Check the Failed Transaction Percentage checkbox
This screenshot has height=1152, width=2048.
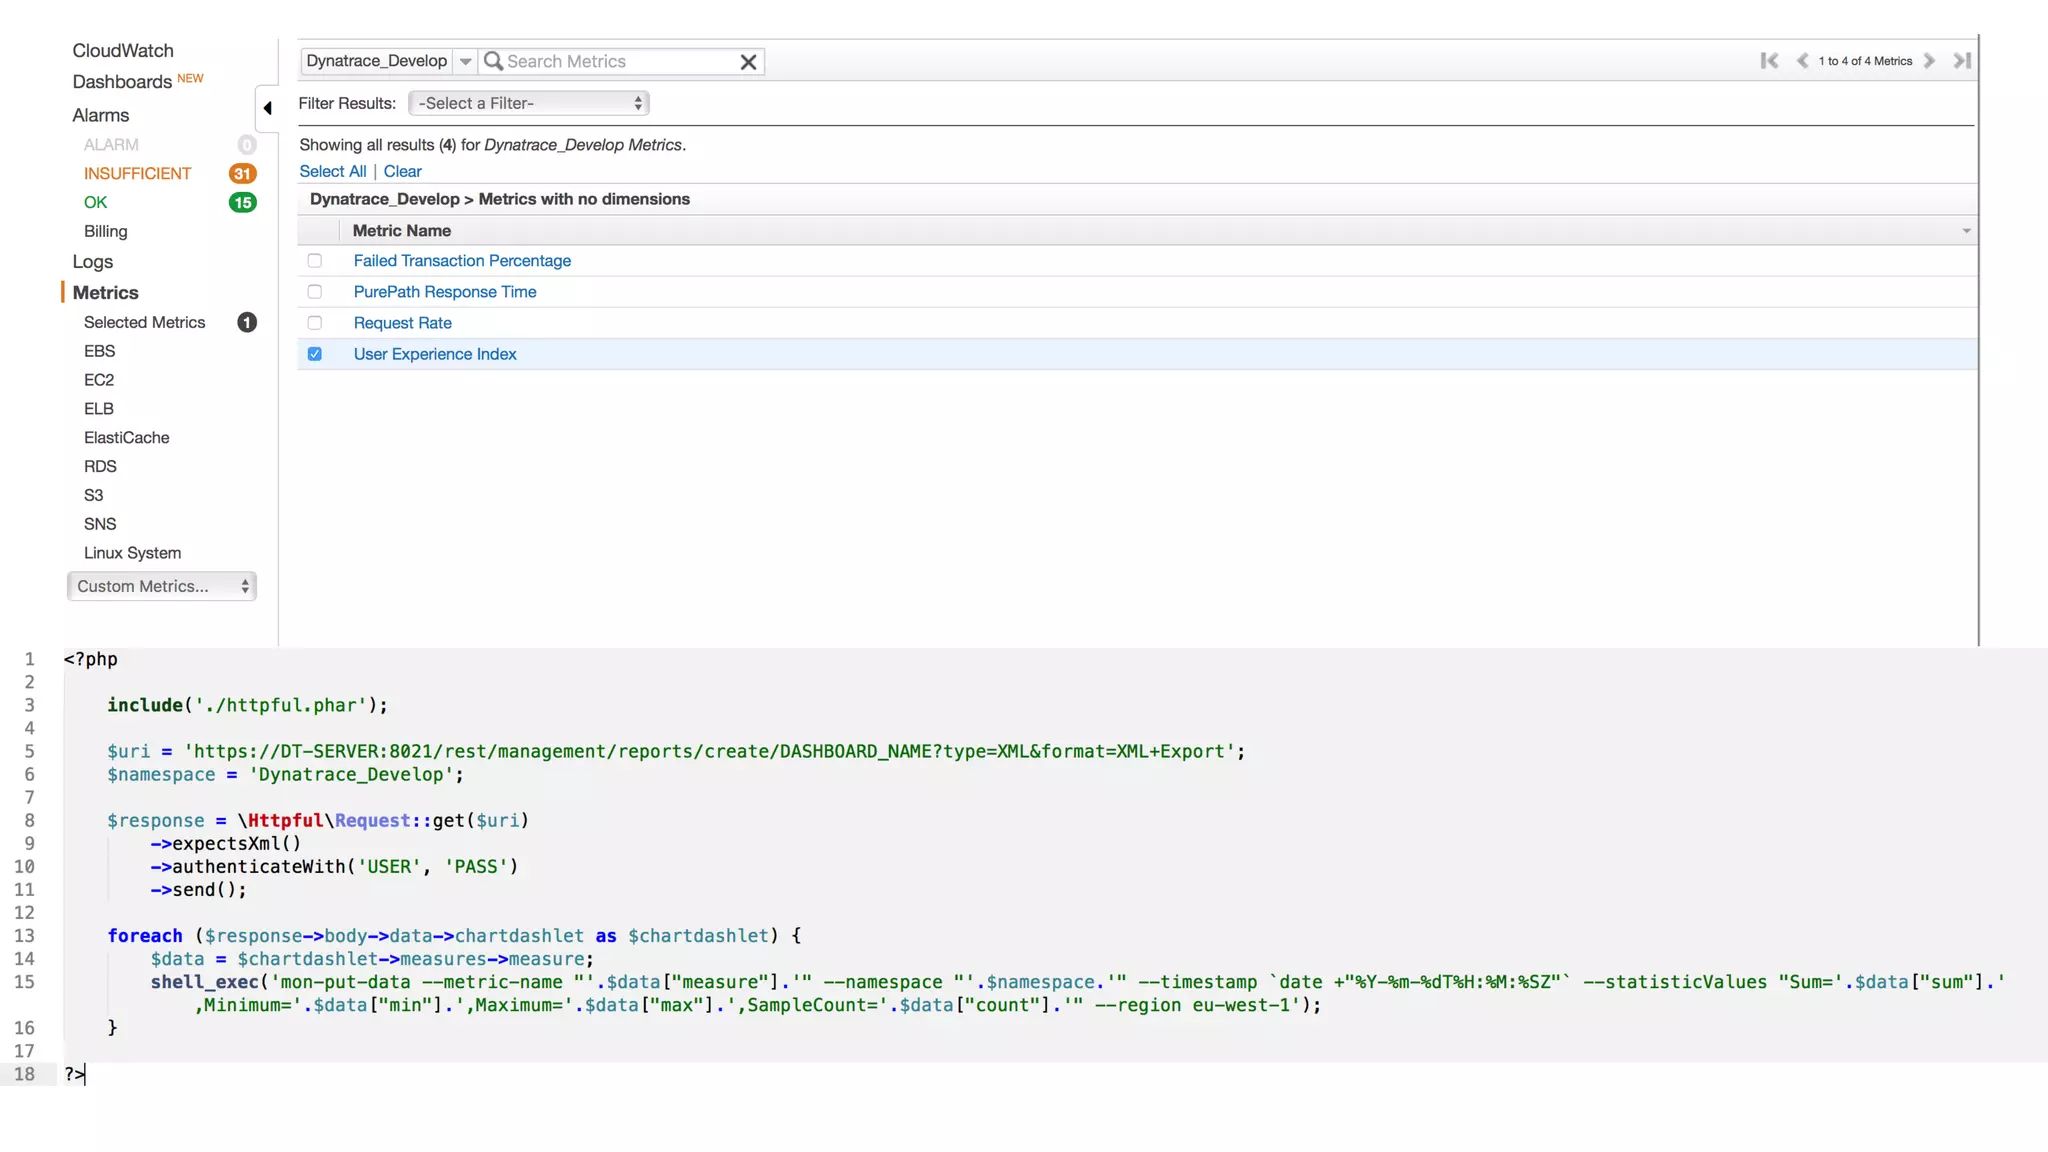315,261
